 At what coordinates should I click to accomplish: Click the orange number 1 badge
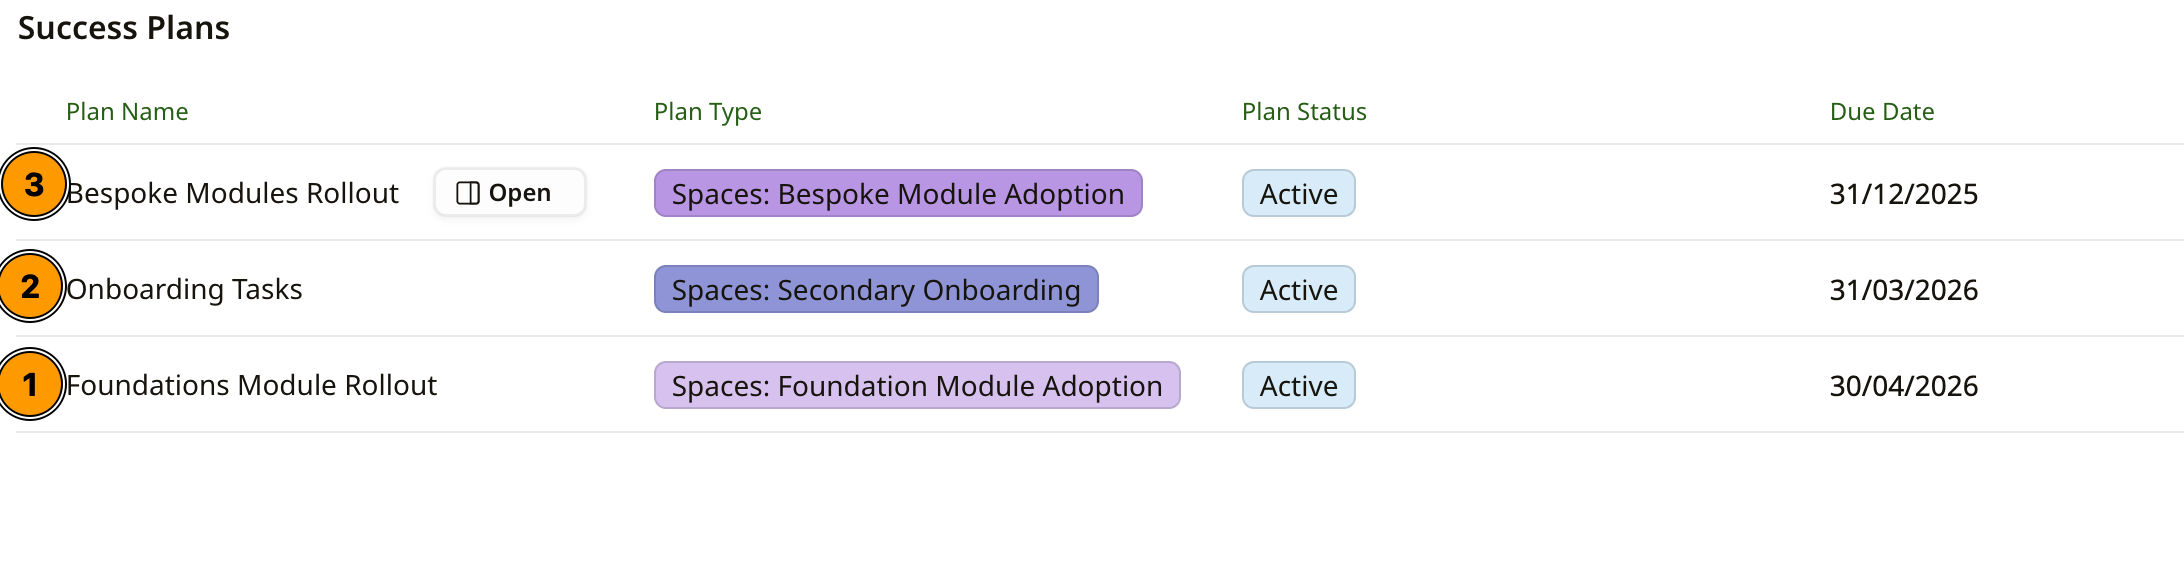click(30, 384)
